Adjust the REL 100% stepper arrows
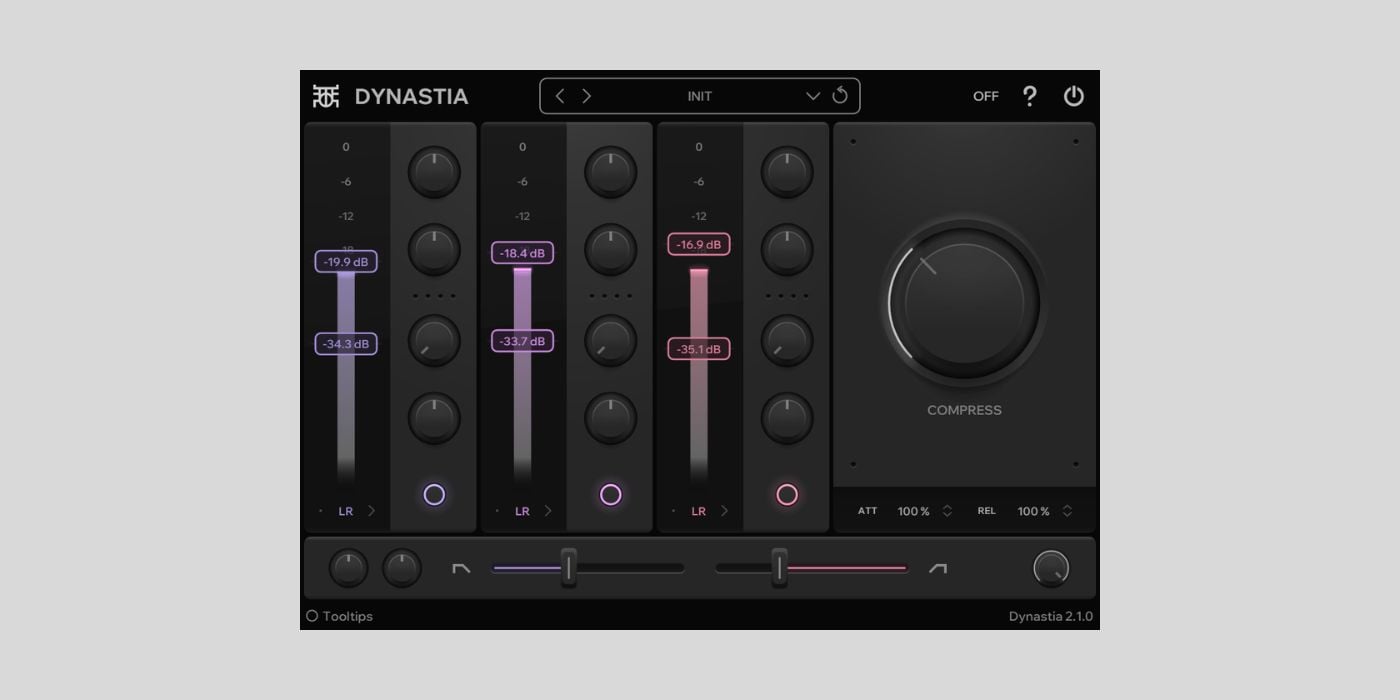The width and height of the screenshot is (1400, 700). pos(1067,511)
